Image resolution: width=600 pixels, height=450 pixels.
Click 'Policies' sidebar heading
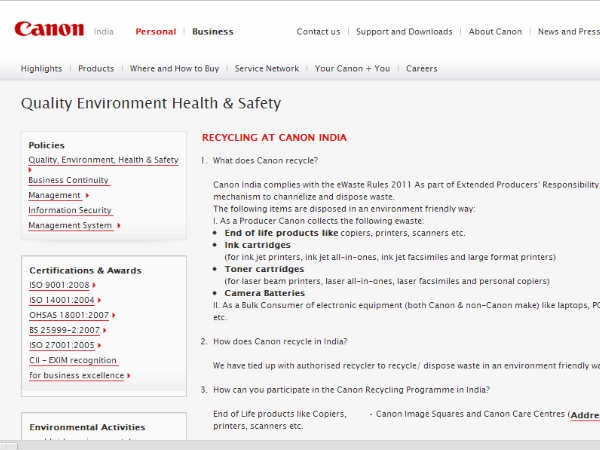click(x=46, y=145)
